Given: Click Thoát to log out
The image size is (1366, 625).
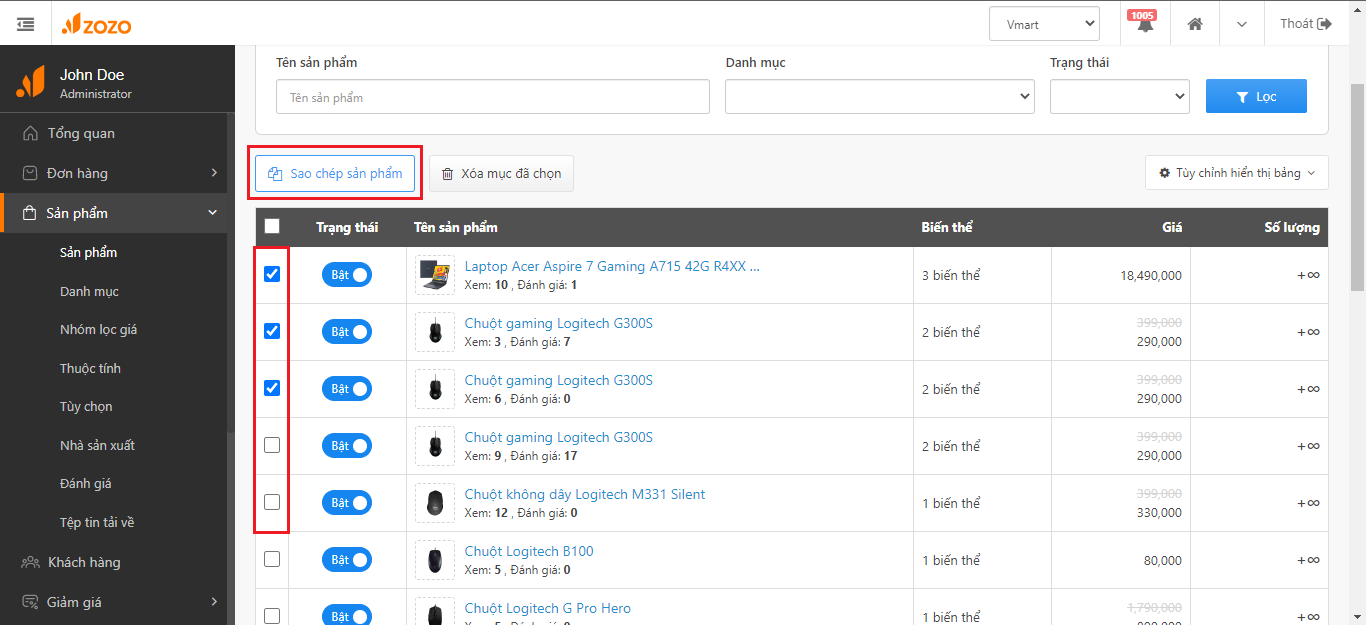Looking at the screenshot, I should 1306,24.
